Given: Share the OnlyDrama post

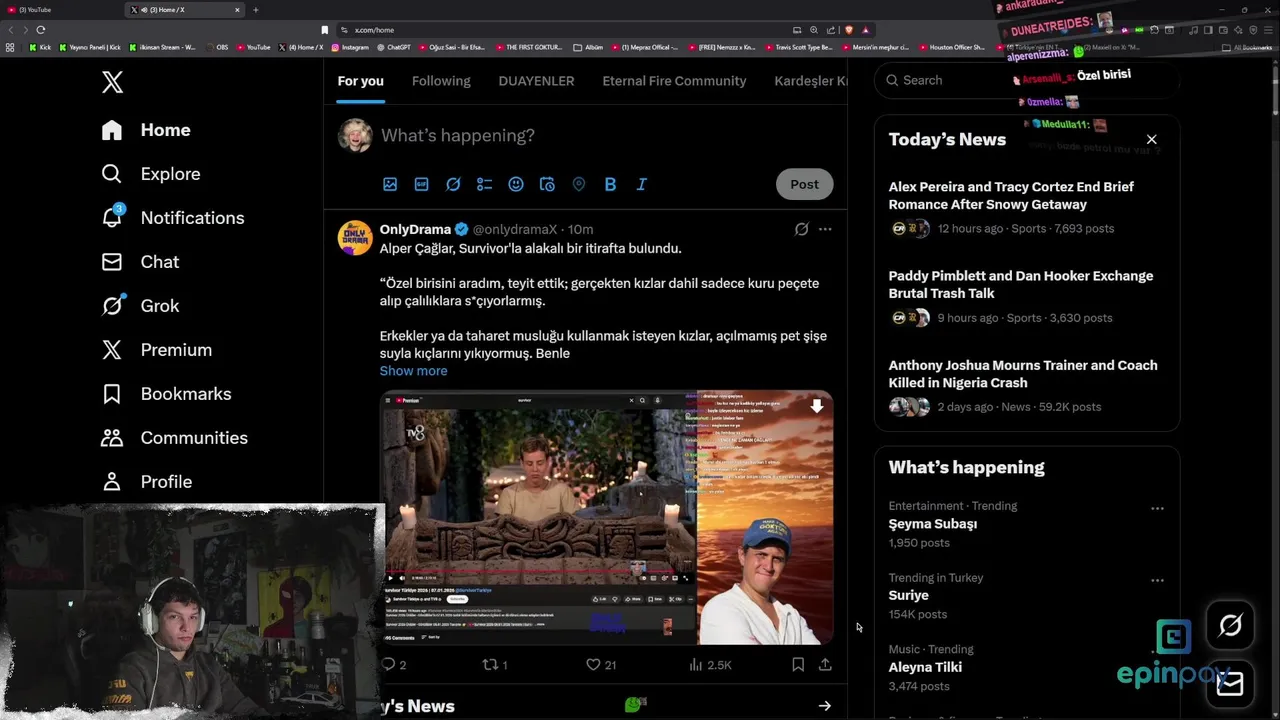Looking at the screenshot, I should [x=825, y=664].
